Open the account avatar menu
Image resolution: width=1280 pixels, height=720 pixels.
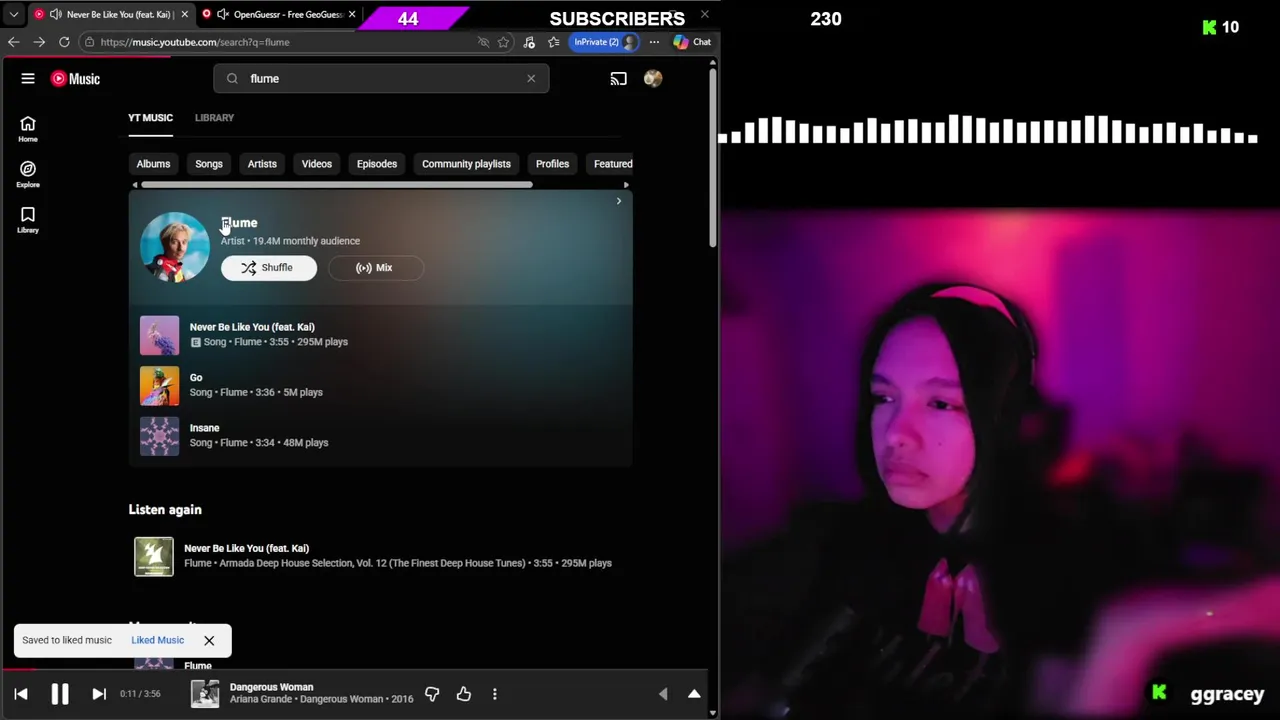pyautogui.click(x=653, y=78)
